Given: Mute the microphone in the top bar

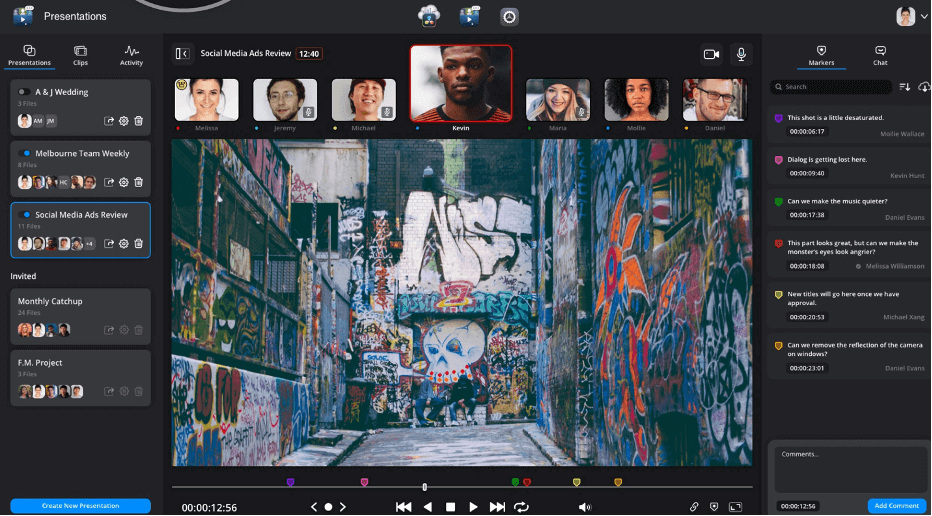Looking at the screenshot, I should (x=742, y=54).
